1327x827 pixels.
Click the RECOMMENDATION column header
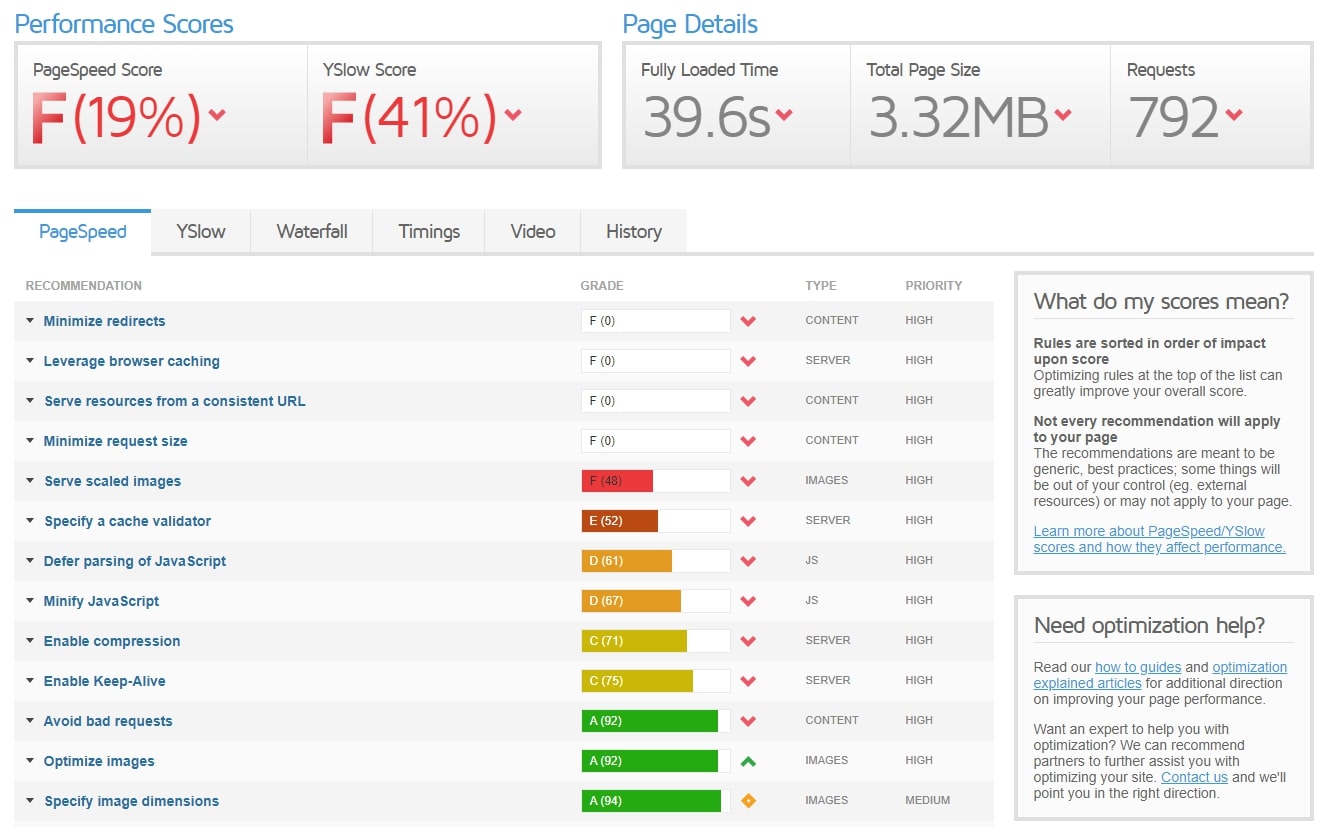[x=84, y=286]
